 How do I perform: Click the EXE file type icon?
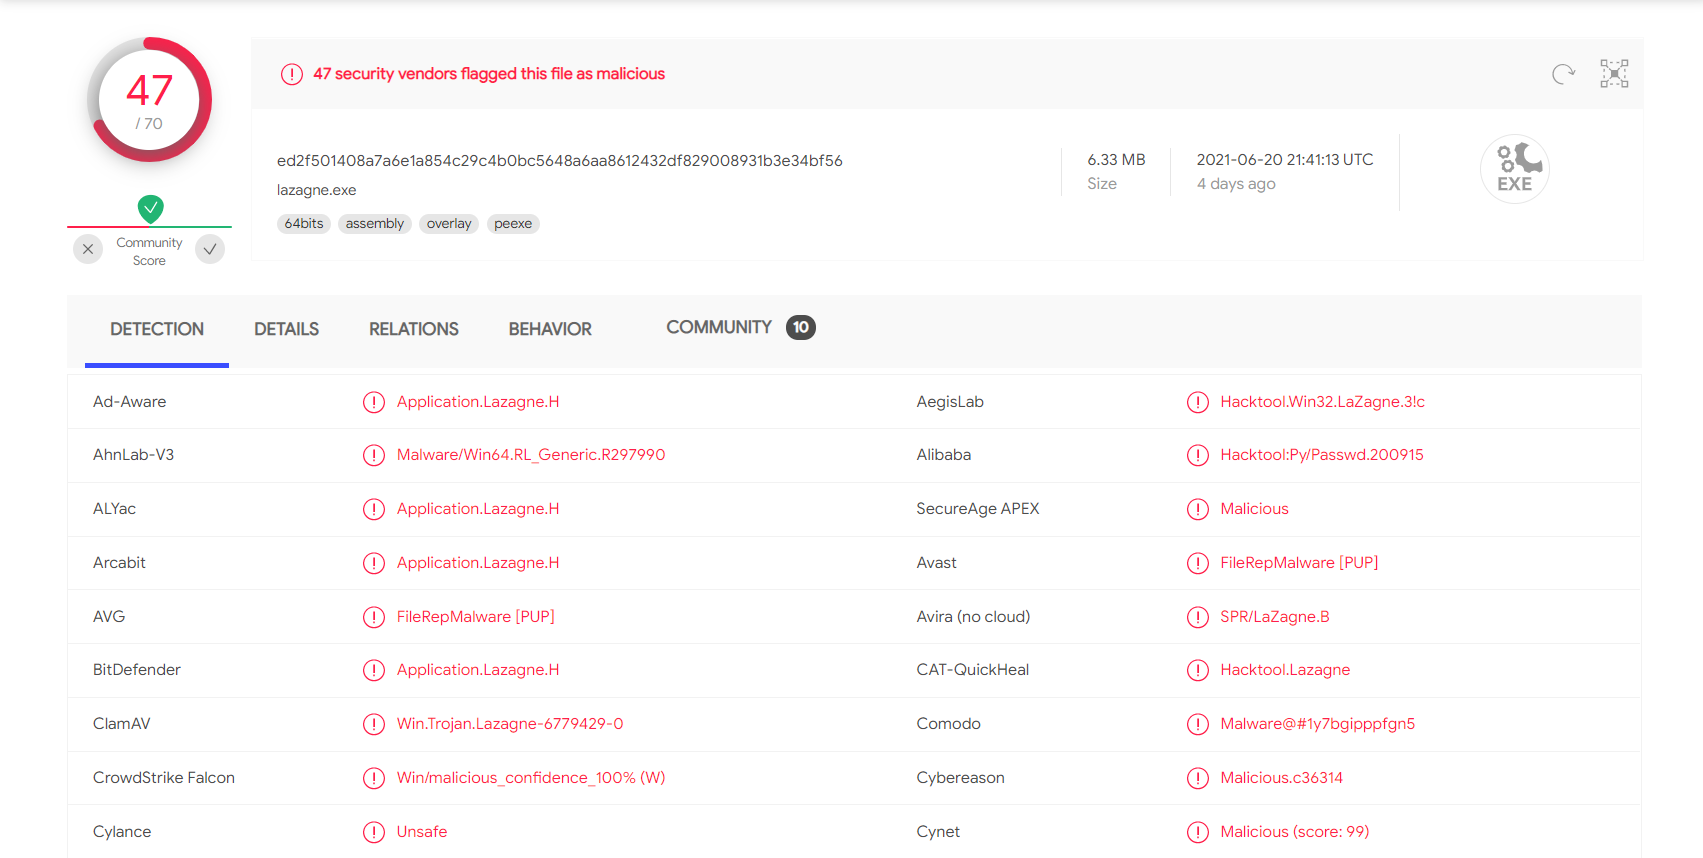coord(1515,169)
